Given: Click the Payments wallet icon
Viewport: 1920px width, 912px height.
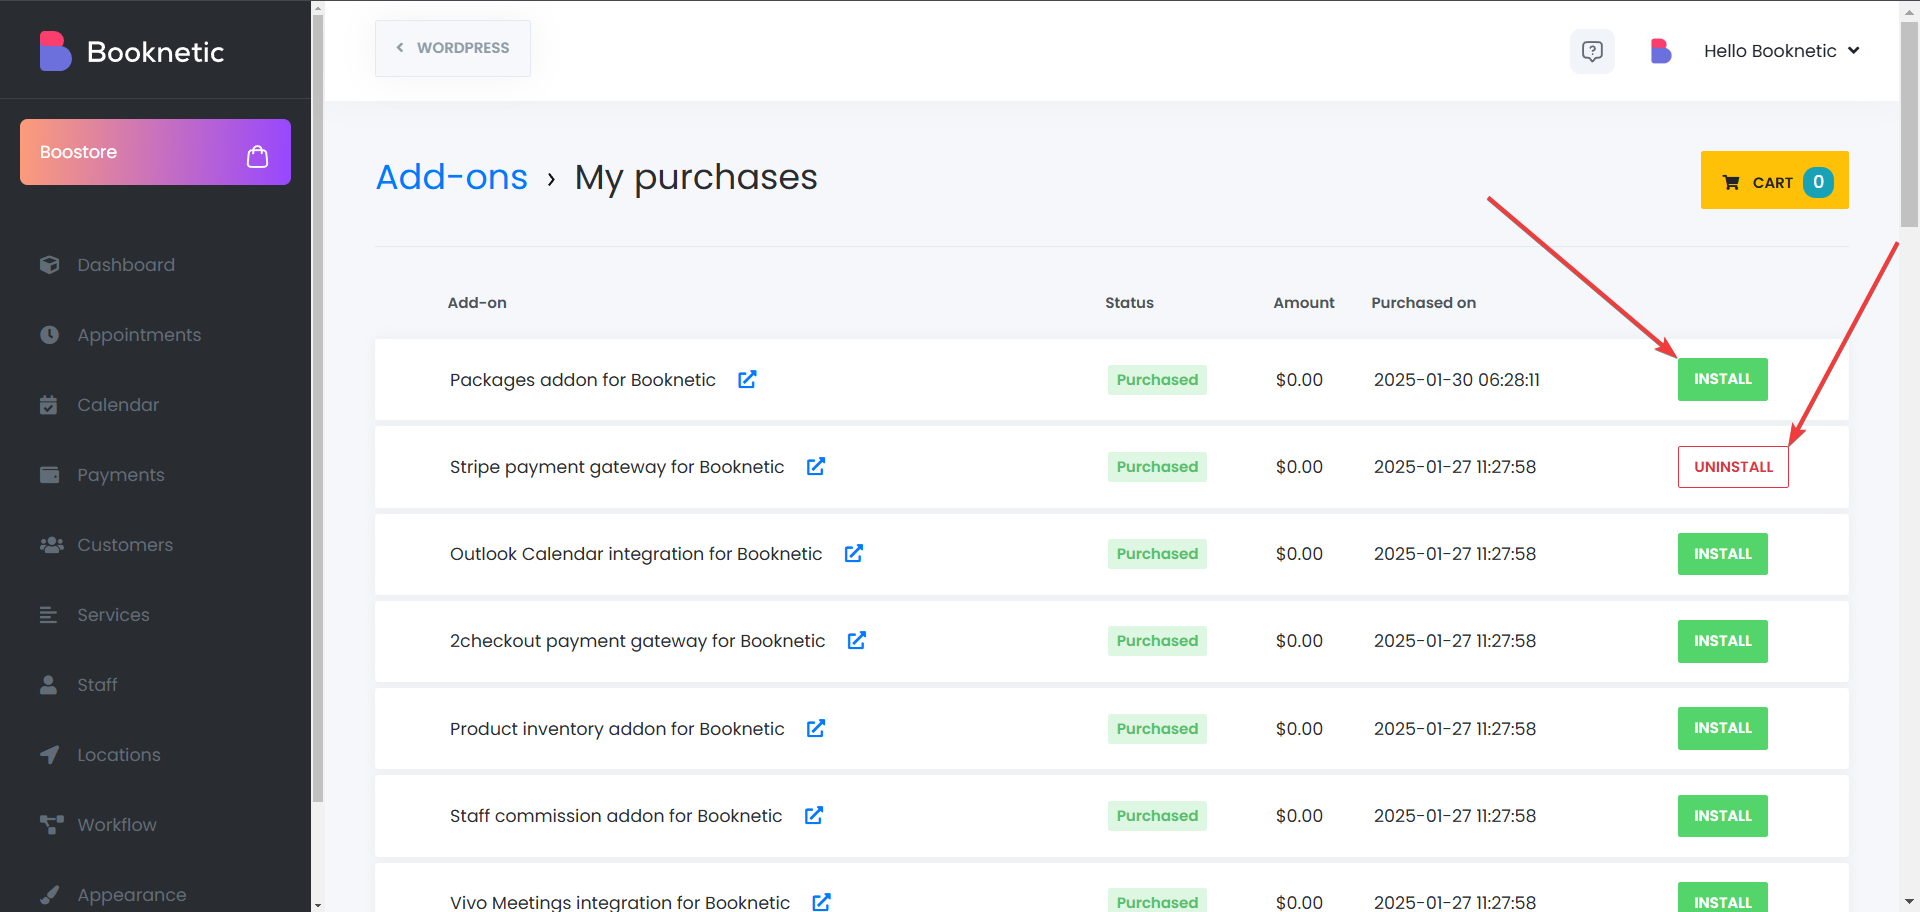Looking at the screenshot, I should click(49, 475).
